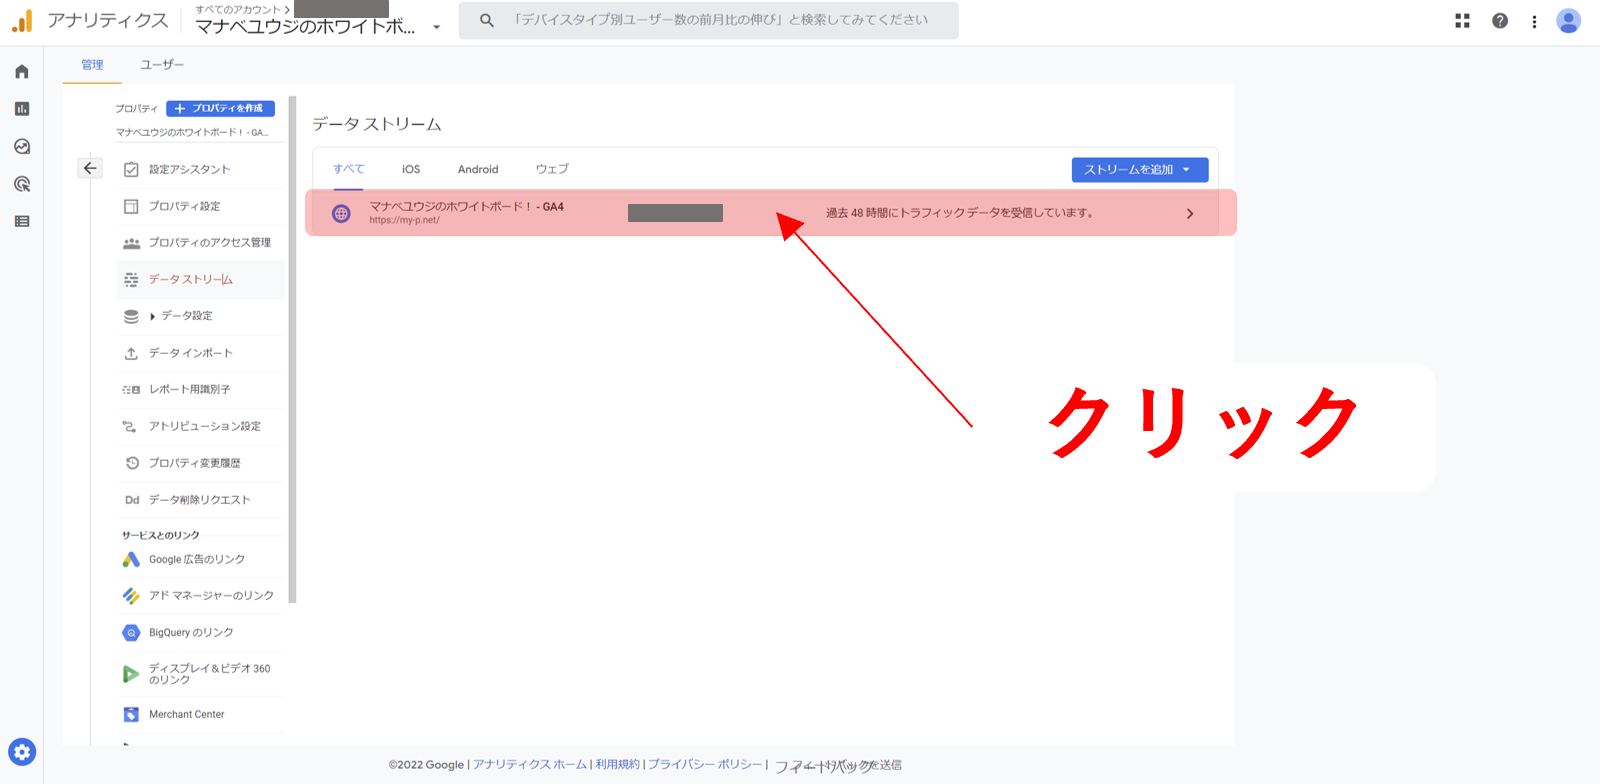1600x784 pixels.
Task: Click the アド マネージャー logo icon
Action: (x=131, y=596)
